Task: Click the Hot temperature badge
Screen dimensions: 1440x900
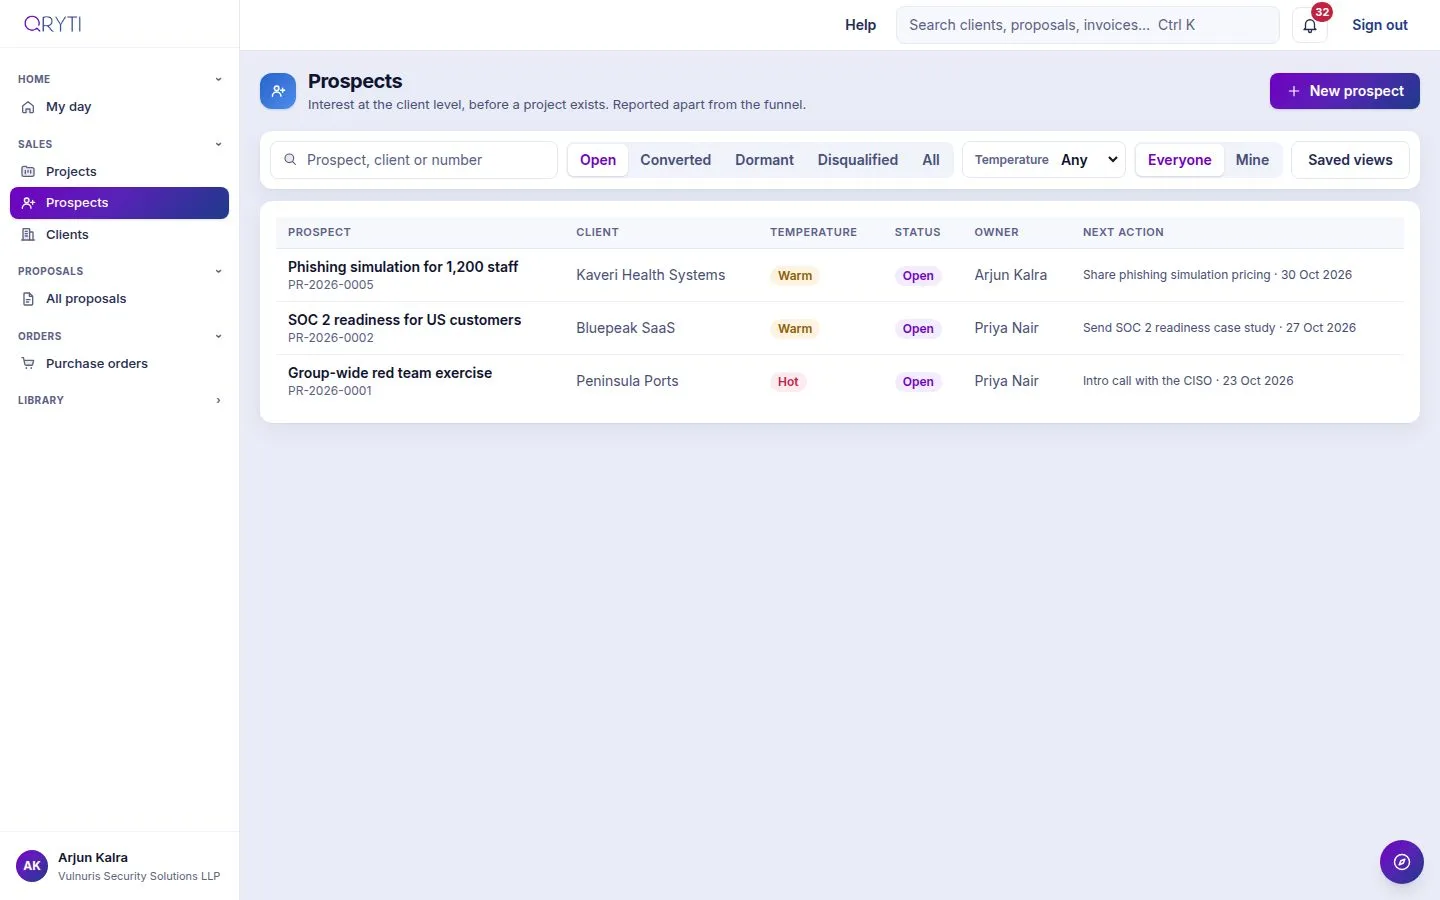Action: tap(788, 382)
